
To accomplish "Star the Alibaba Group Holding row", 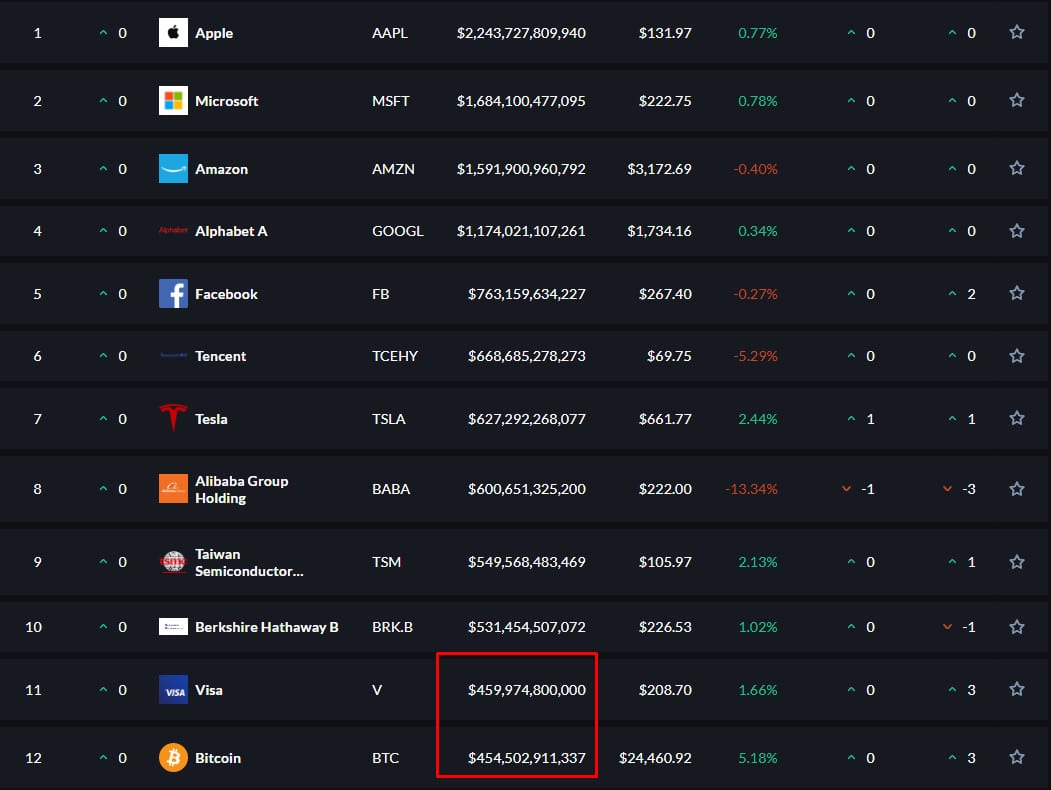I will pyautogui.click(x=1016, y=488).
